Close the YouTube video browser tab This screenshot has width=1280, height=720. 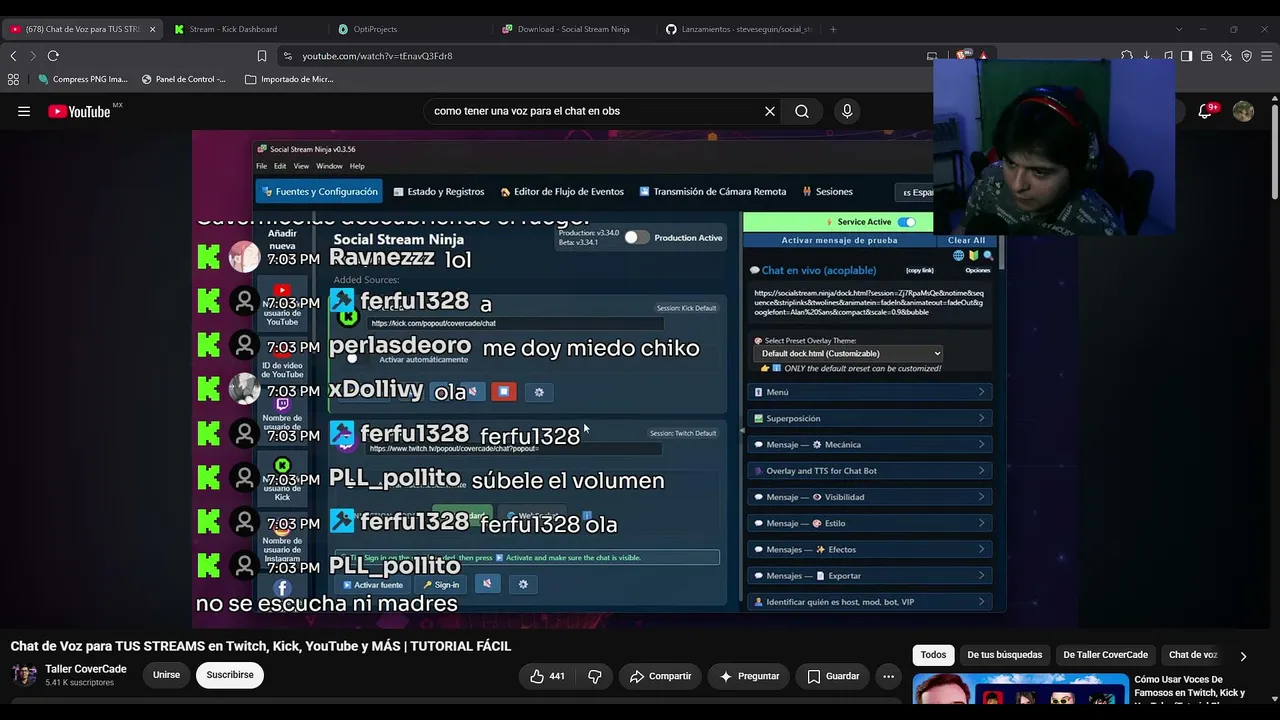click(152, 29)
